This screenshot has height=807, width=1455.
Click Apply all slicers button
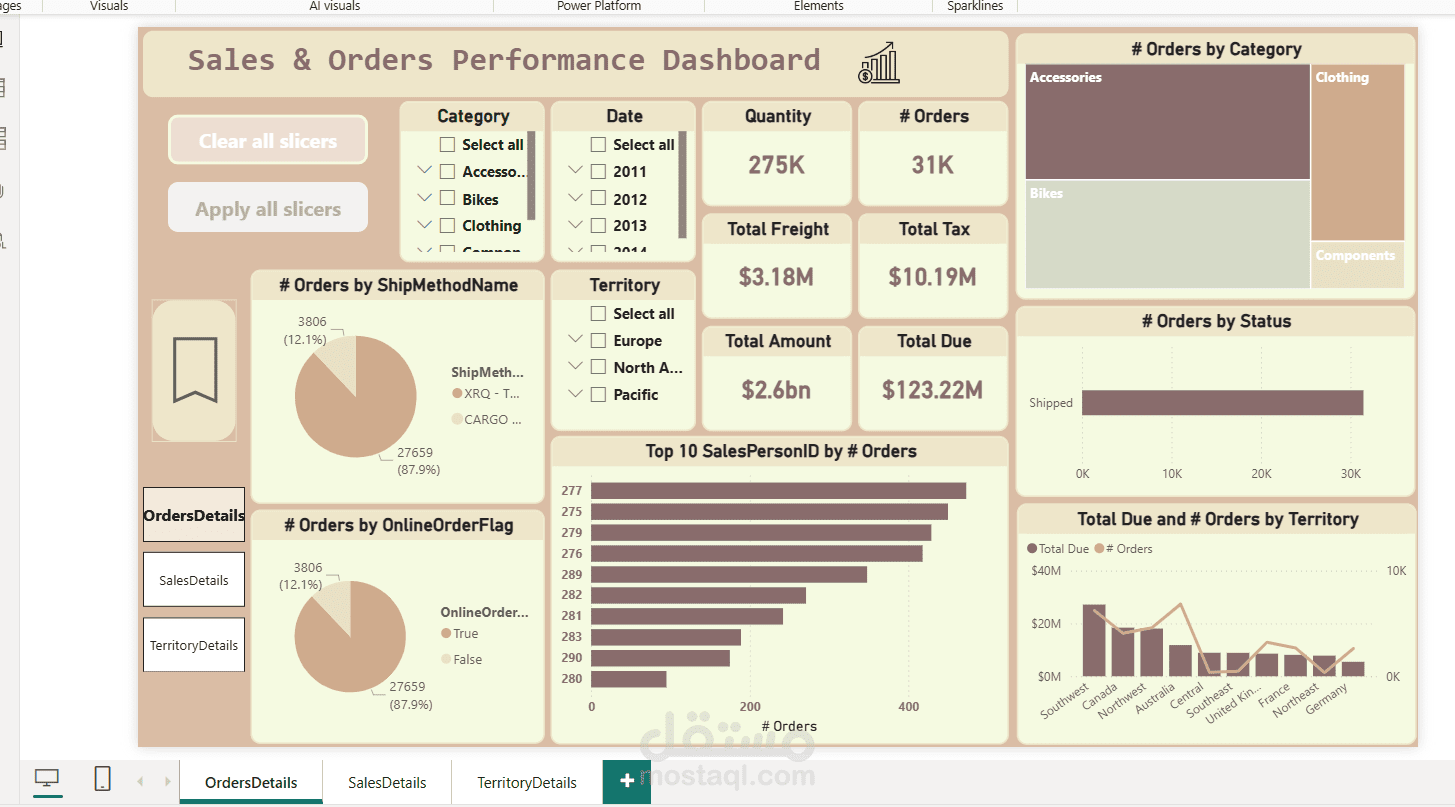[x=268, y=208]
